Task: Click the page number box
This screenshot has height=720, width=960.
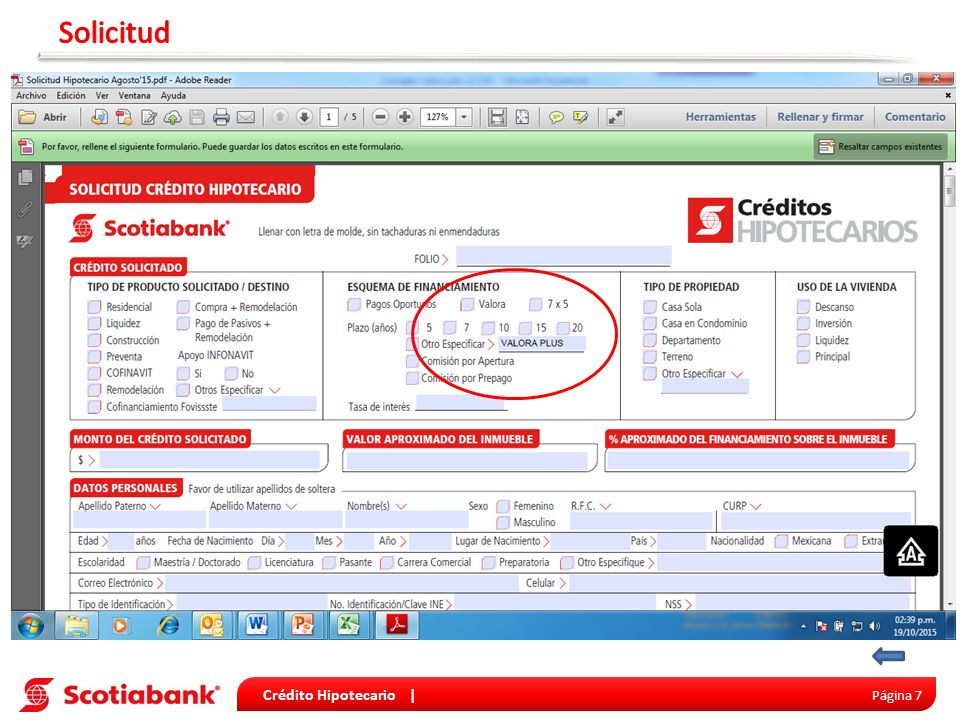Action: click(x=329, y=116)
